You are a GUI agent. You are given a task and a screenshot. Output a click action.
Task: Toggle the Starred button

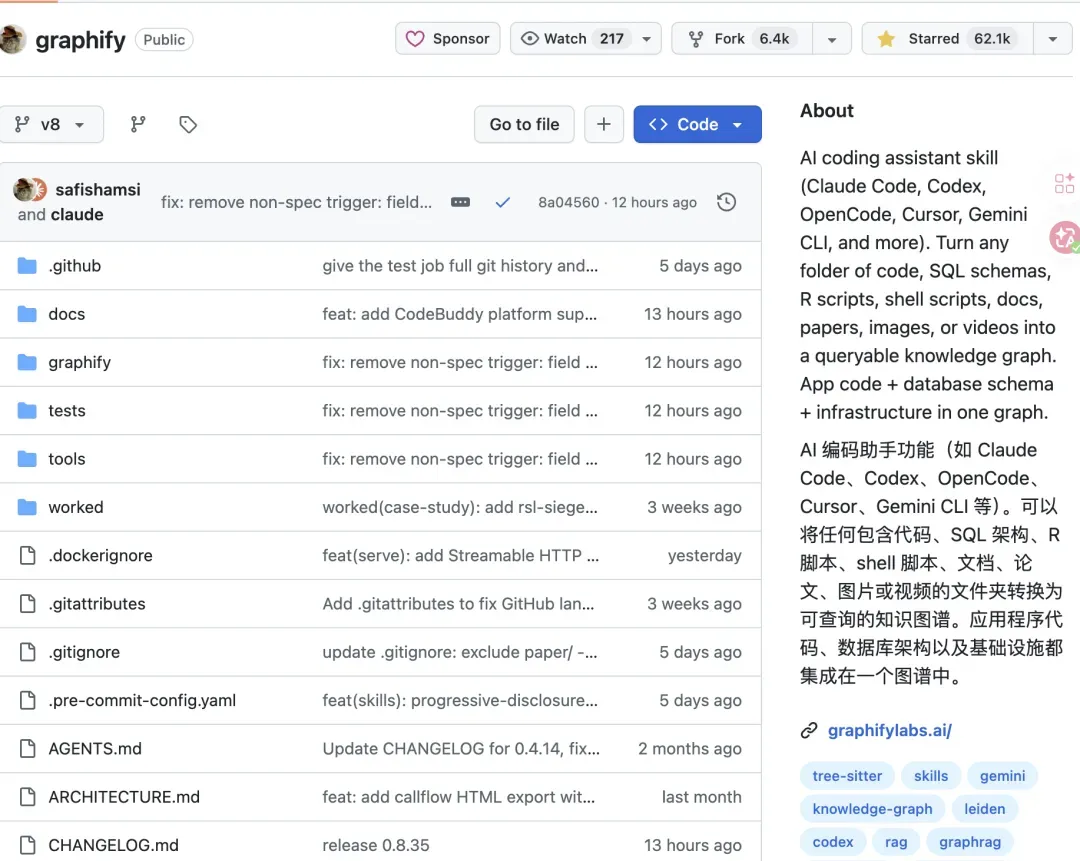tap(948, 39)
